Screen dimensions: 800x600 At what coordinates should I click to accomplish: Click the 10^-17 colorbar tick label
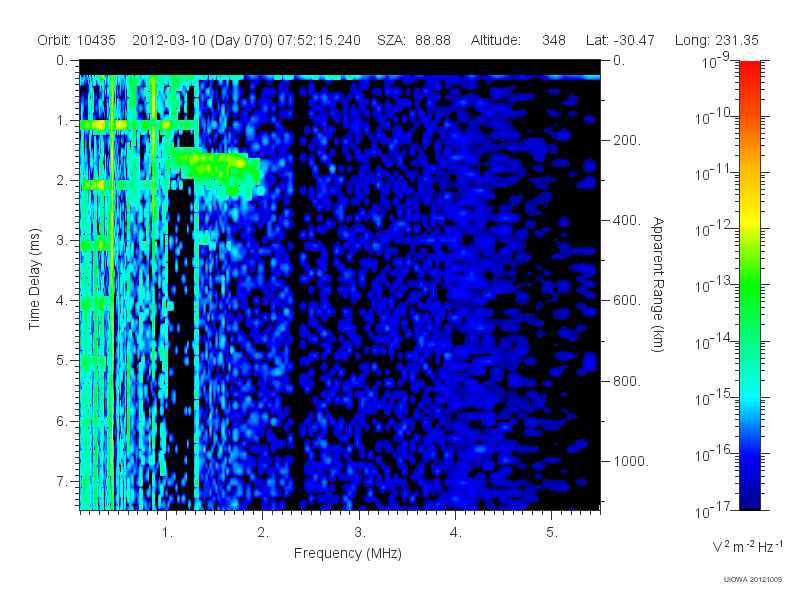click(714, 509)
